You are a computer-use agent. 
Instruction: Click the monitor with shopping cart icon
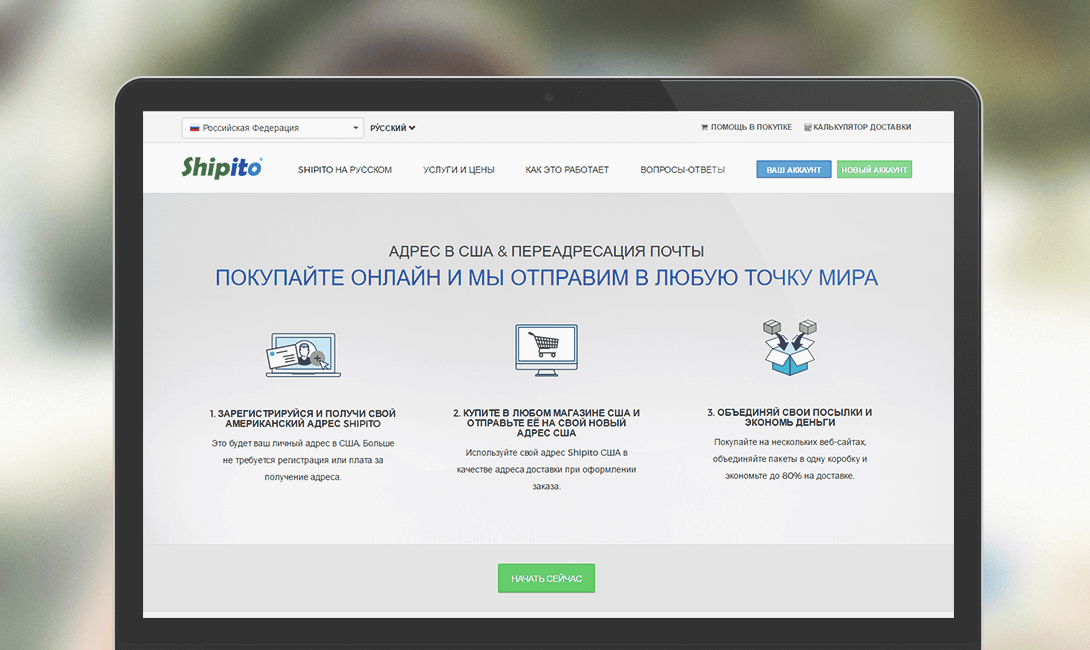pos(546,350)
